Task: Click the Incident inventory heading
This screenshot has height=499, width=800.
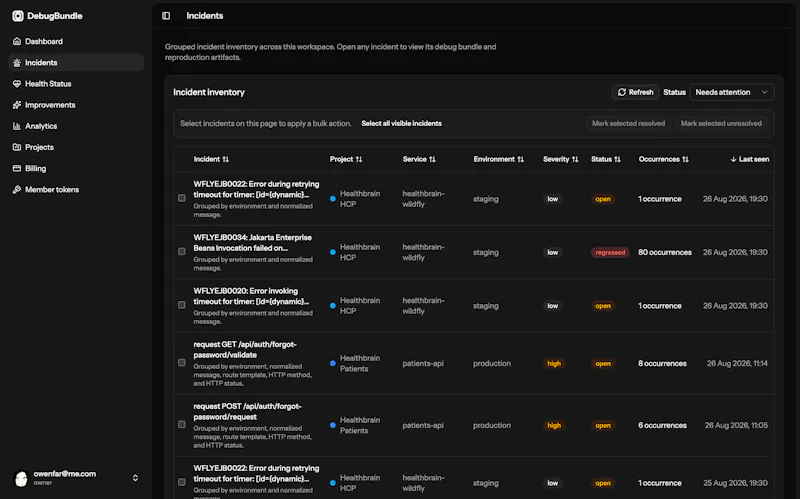Action: coord(209,92)
